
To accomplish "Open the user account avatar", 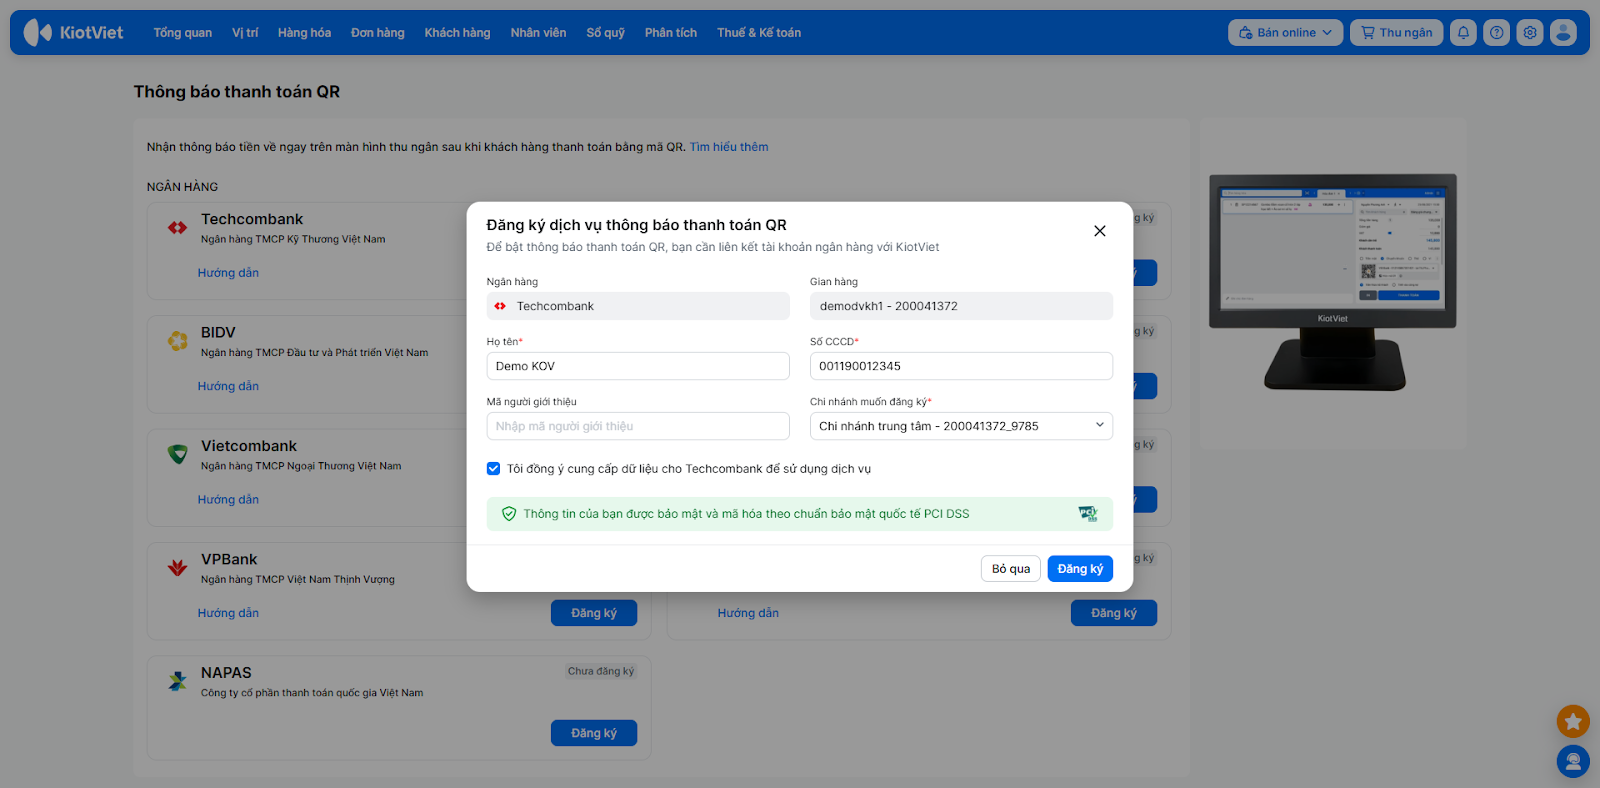I will (1563, 33).
